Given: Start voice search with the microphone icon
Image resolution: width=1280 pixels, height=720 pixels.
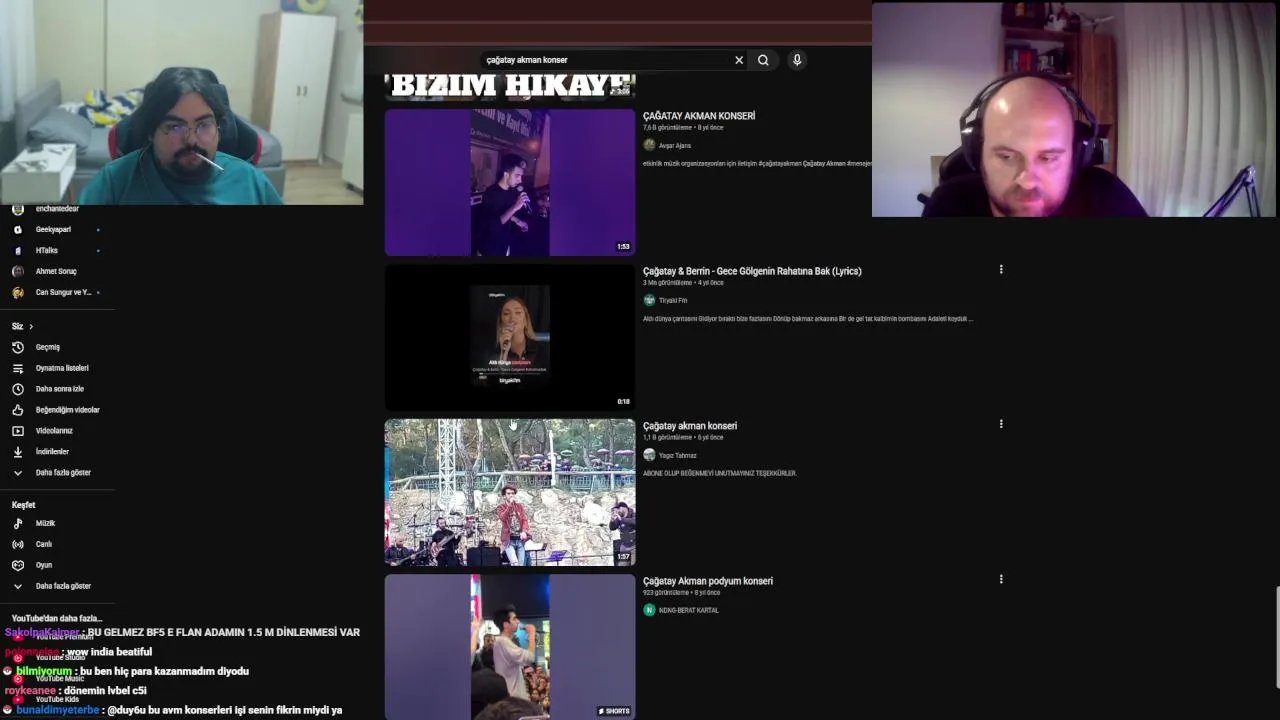Looking at the screenshot, I should pyautogui.click(x=797, y=60).
